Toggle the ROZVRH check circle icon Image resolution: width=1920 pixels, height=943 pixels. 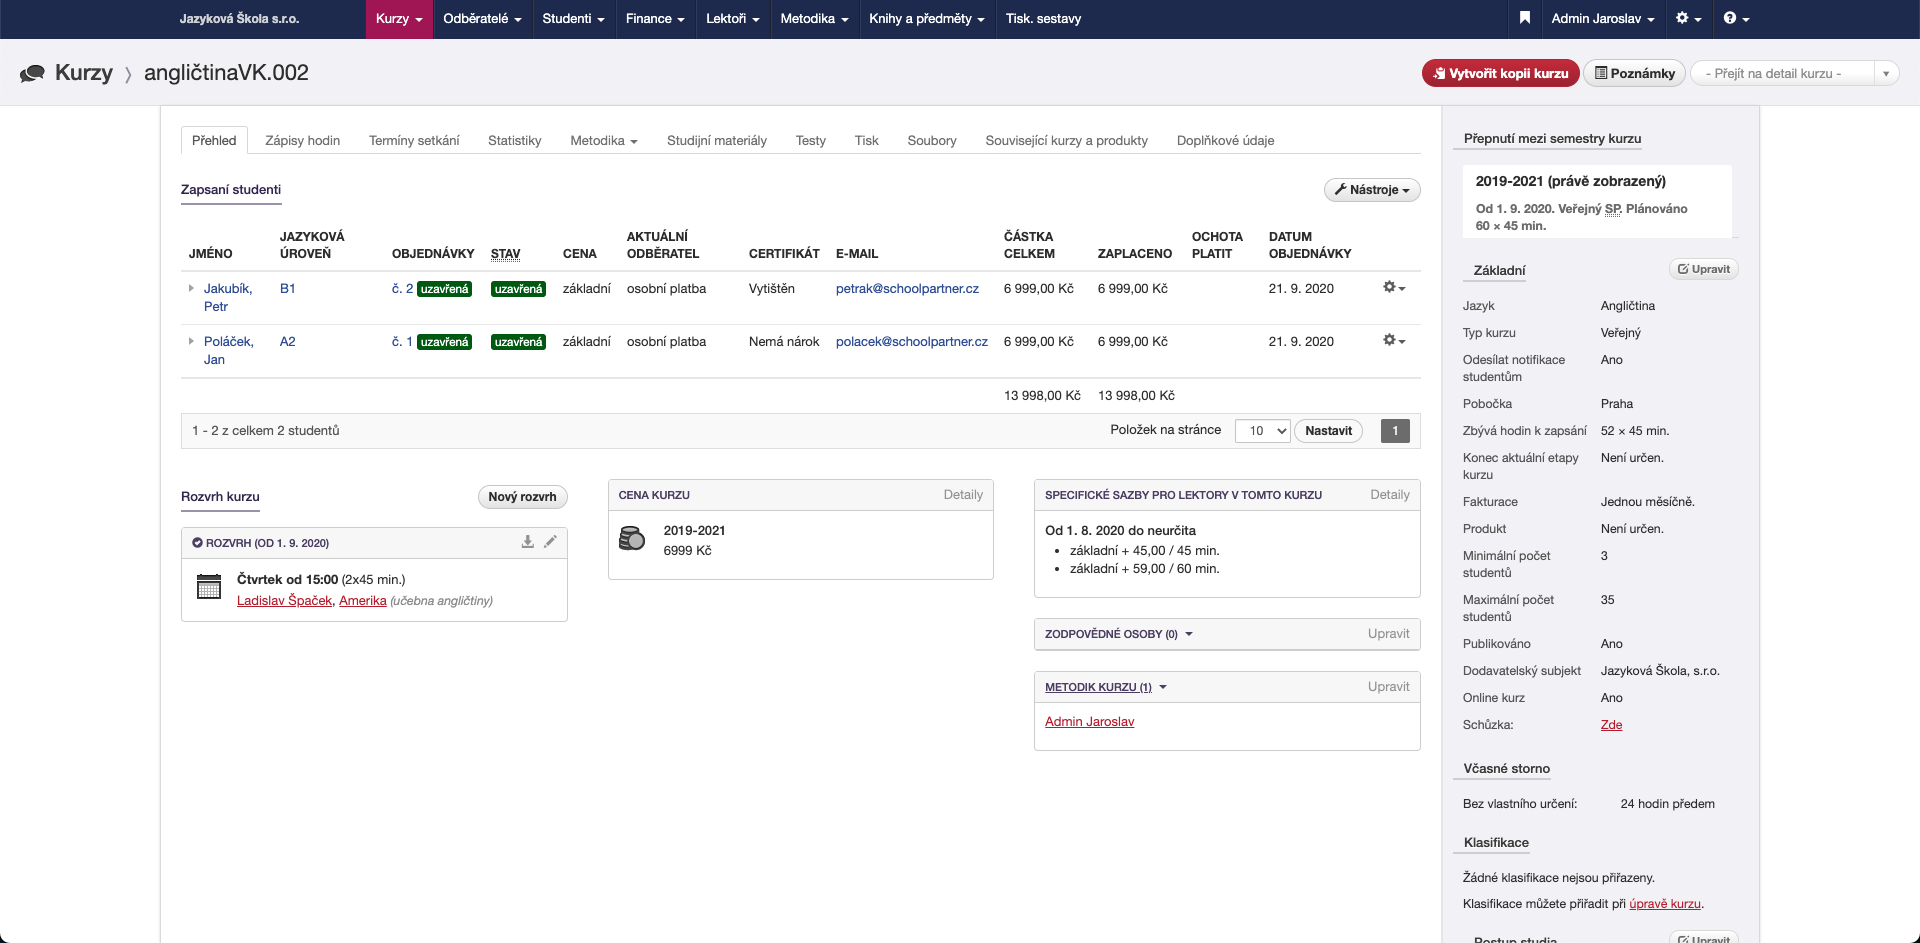click(197, 543)
